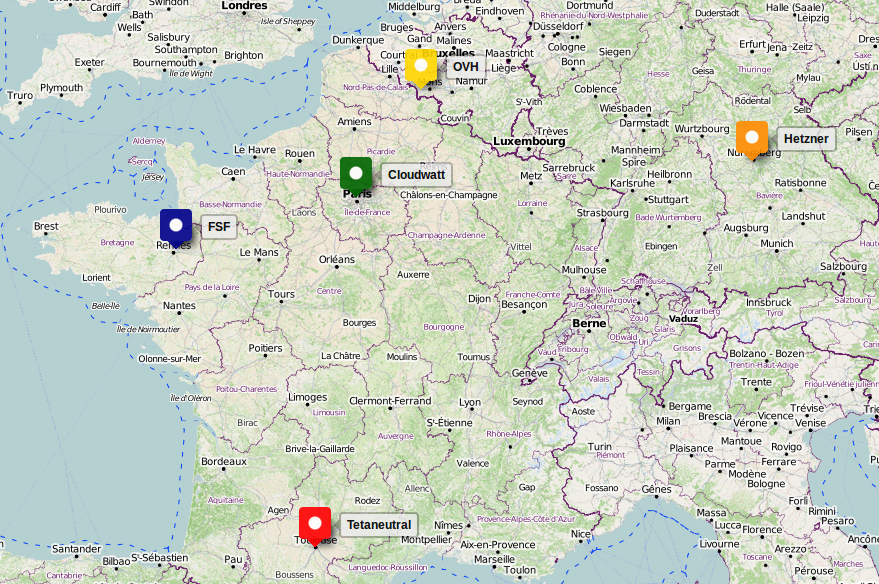Click the Florence city label
The height and width of the screenshot is (584, 879).
click(762, 529)
